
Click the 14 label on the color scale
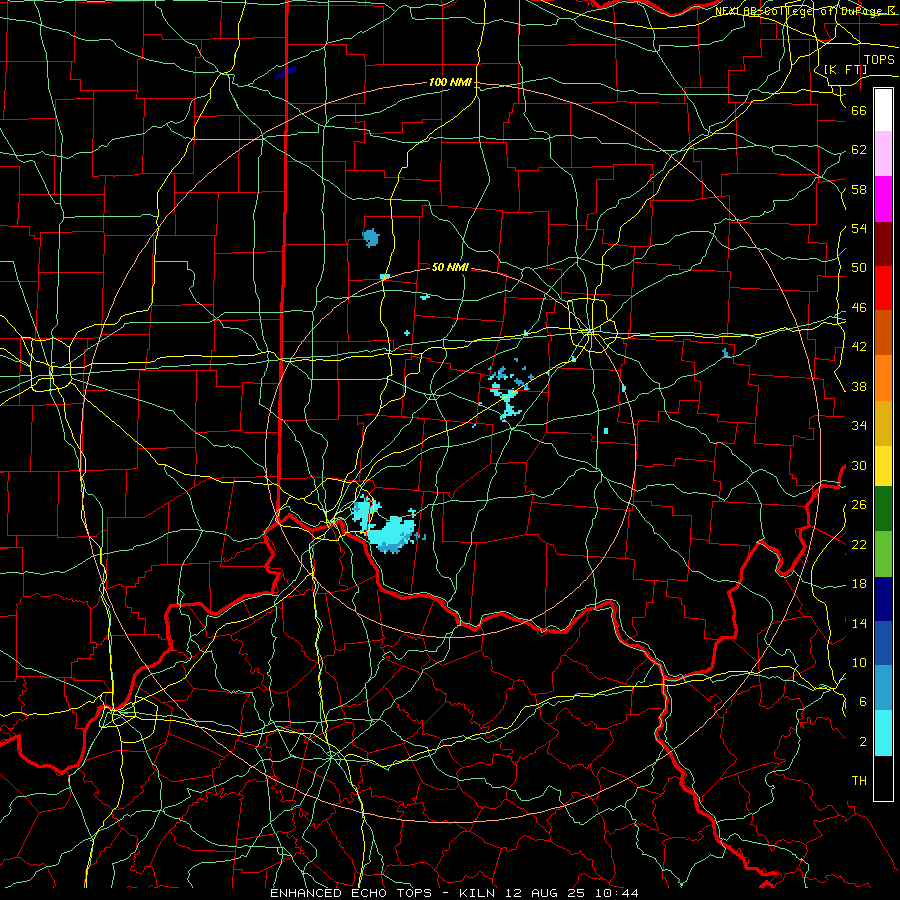(x=859, y=623)
